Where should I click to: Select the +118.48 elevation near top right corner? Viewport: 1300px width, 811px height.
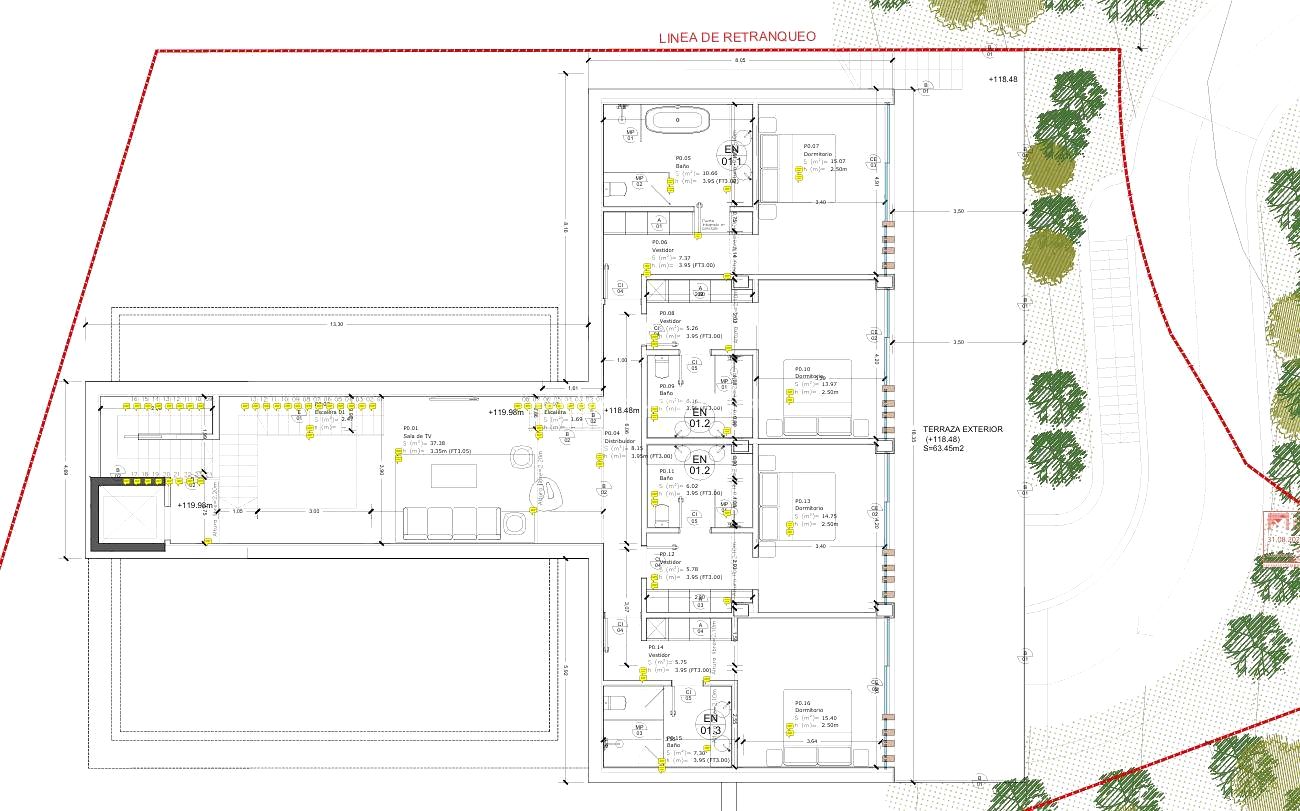click(1003, 79)
